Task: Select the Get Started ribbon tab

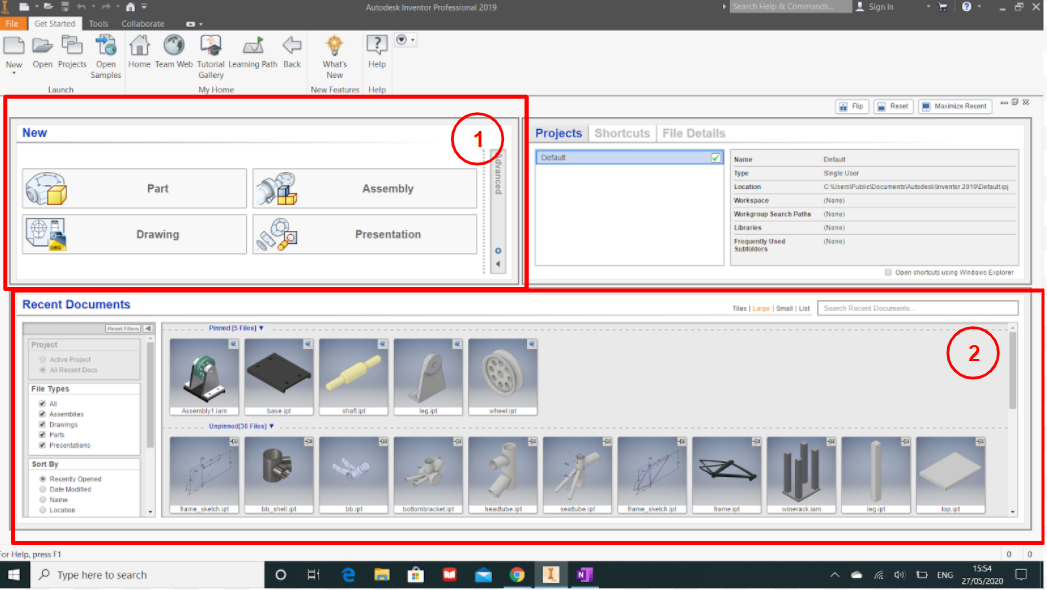Action: pos(55,23)
